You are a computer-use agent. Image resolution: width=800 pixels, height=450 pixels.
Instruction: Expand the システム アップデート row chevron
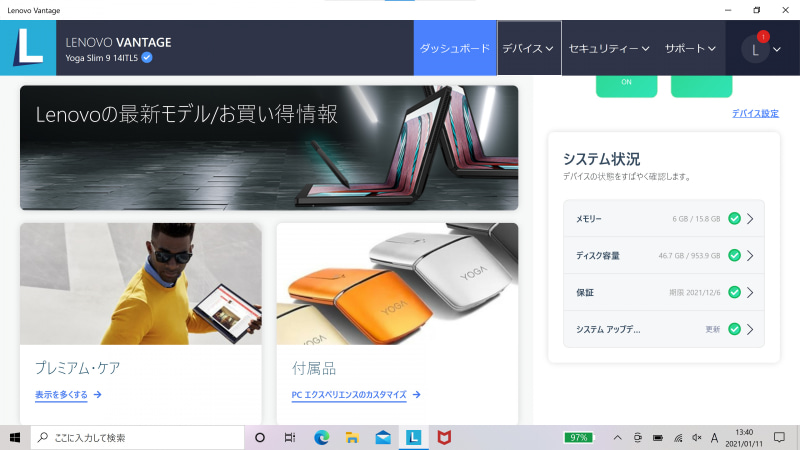tap(750, 329)
